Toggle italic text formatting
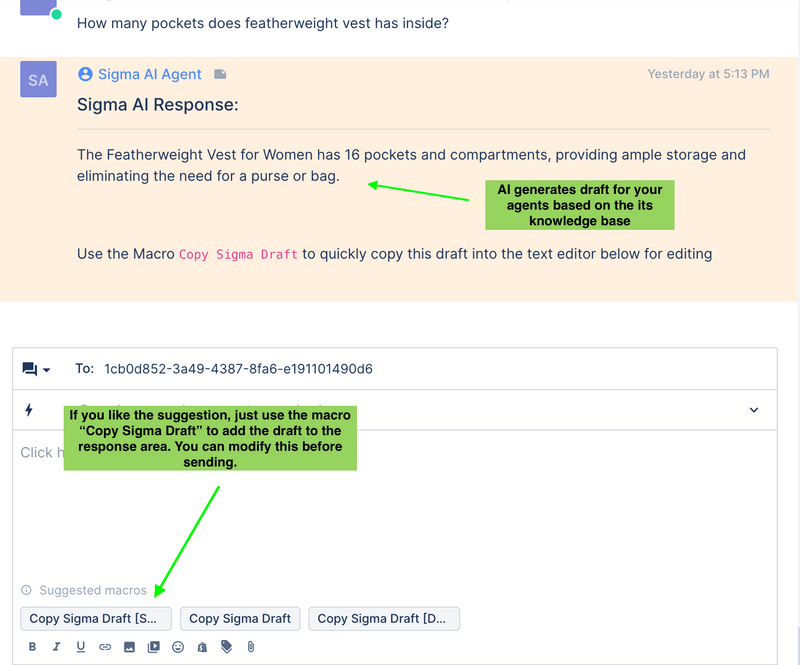This screenshot has width=800, height=665. pos(57,647)
